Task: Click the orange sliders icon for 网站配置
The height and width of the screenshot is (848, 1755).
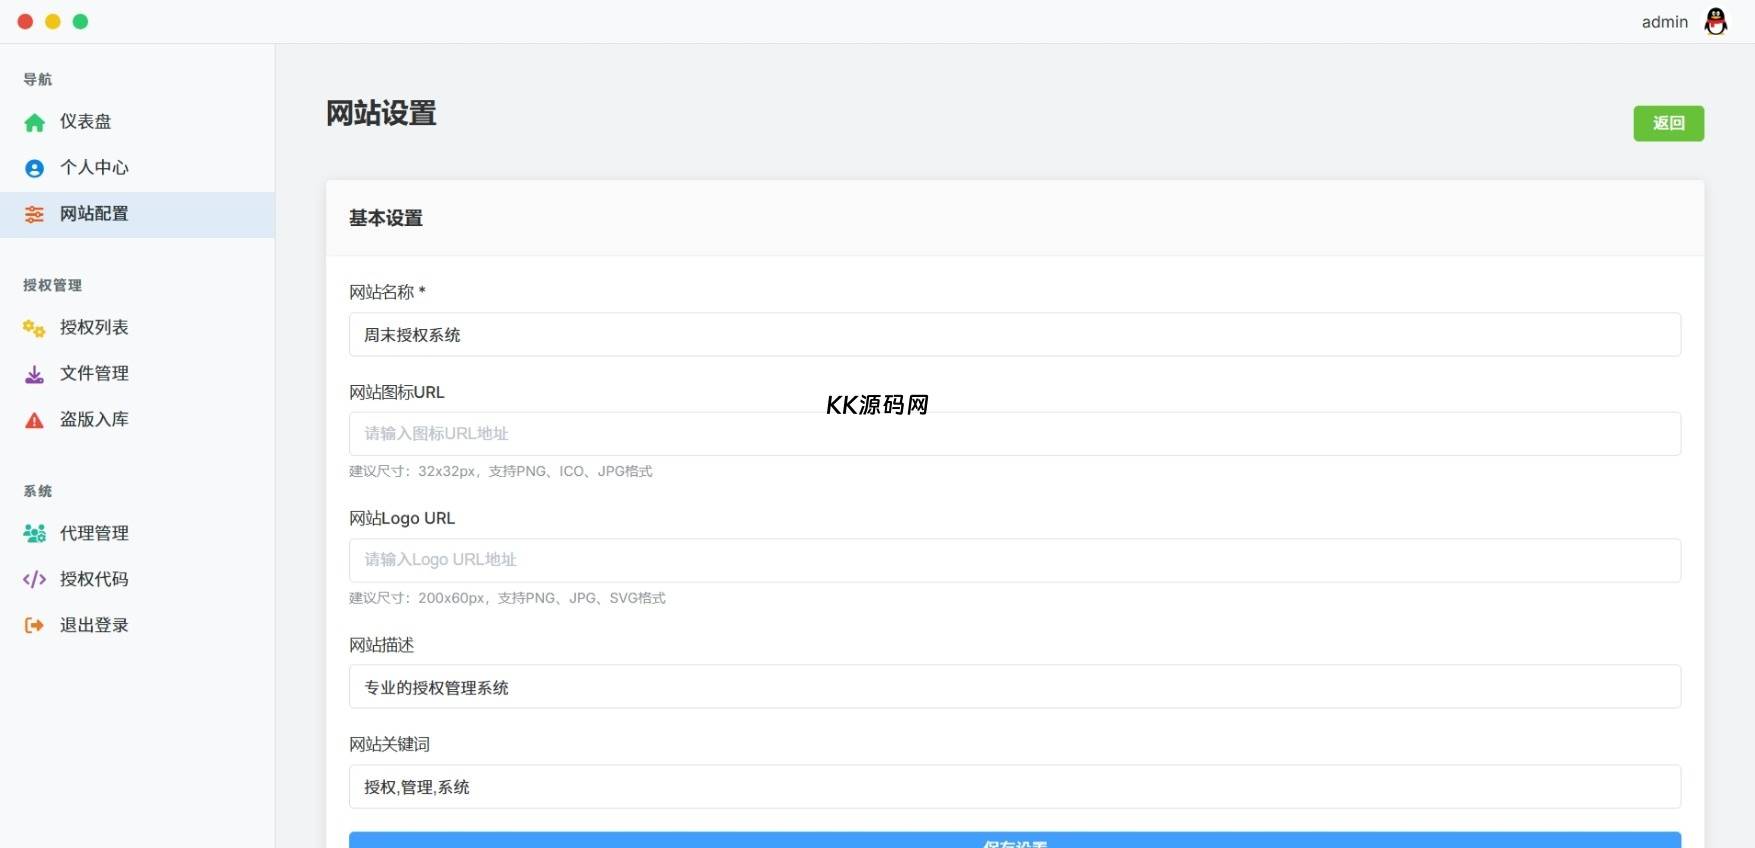Action: pyautogui.click(x=35, y=214)
